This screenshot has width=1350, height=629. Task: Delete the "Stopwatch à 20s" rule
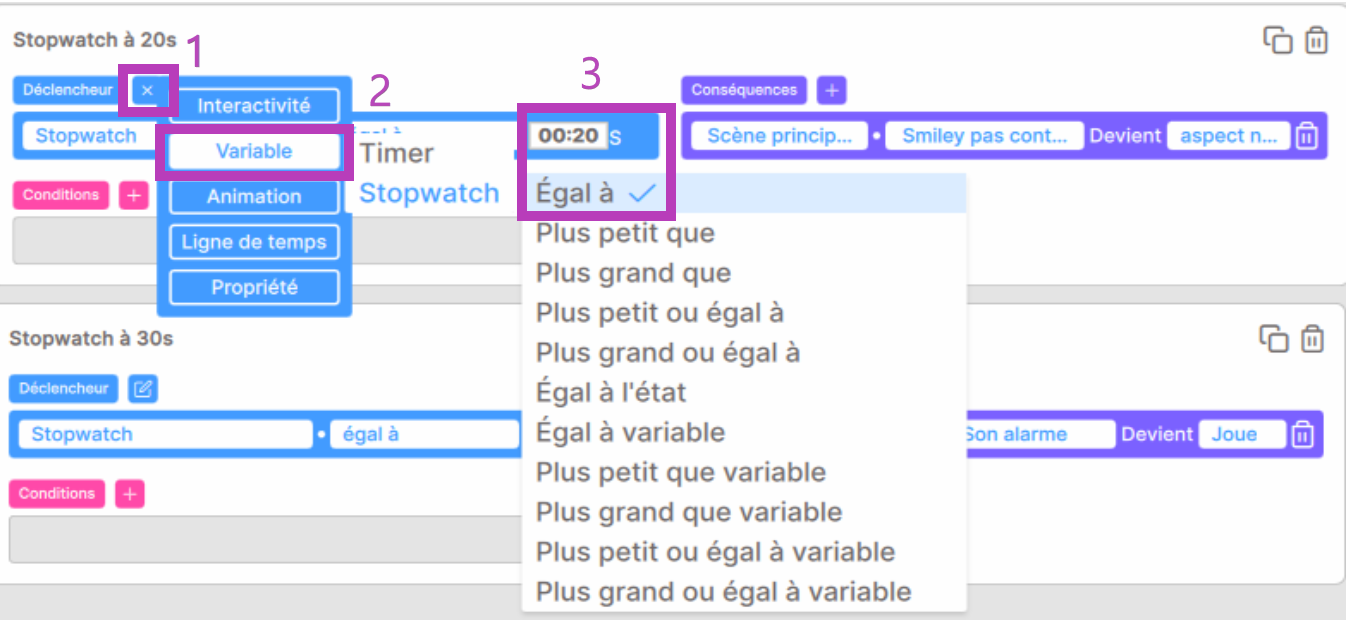click(1317, 40)
